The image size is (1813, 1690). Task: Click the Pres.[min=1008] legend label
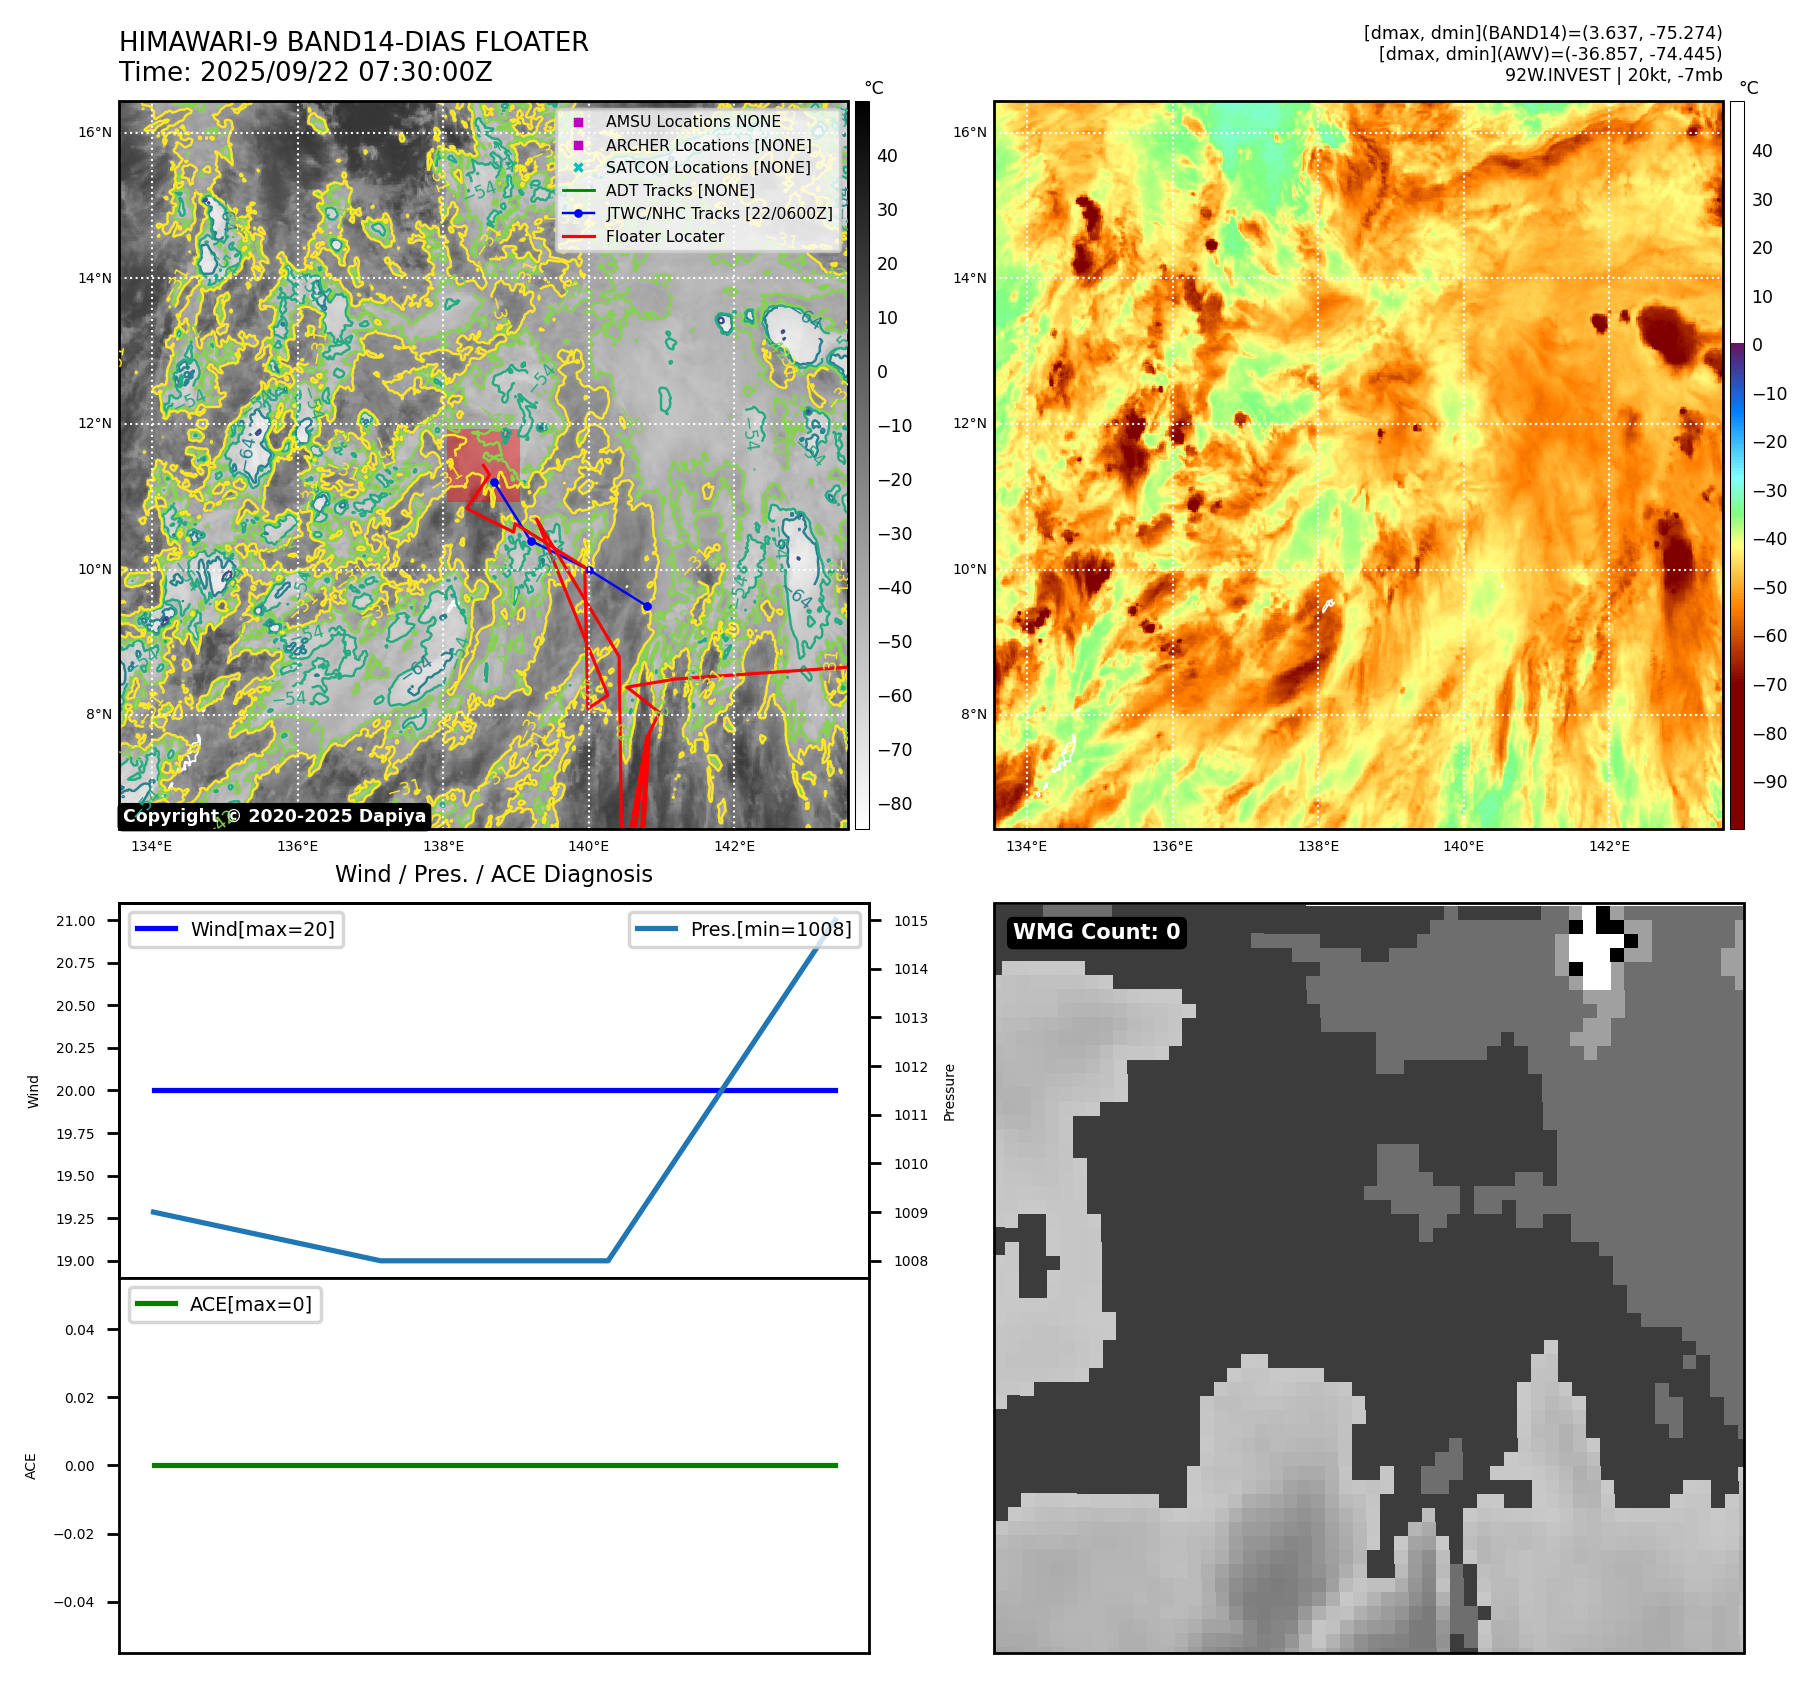click(x=771, y=929)
